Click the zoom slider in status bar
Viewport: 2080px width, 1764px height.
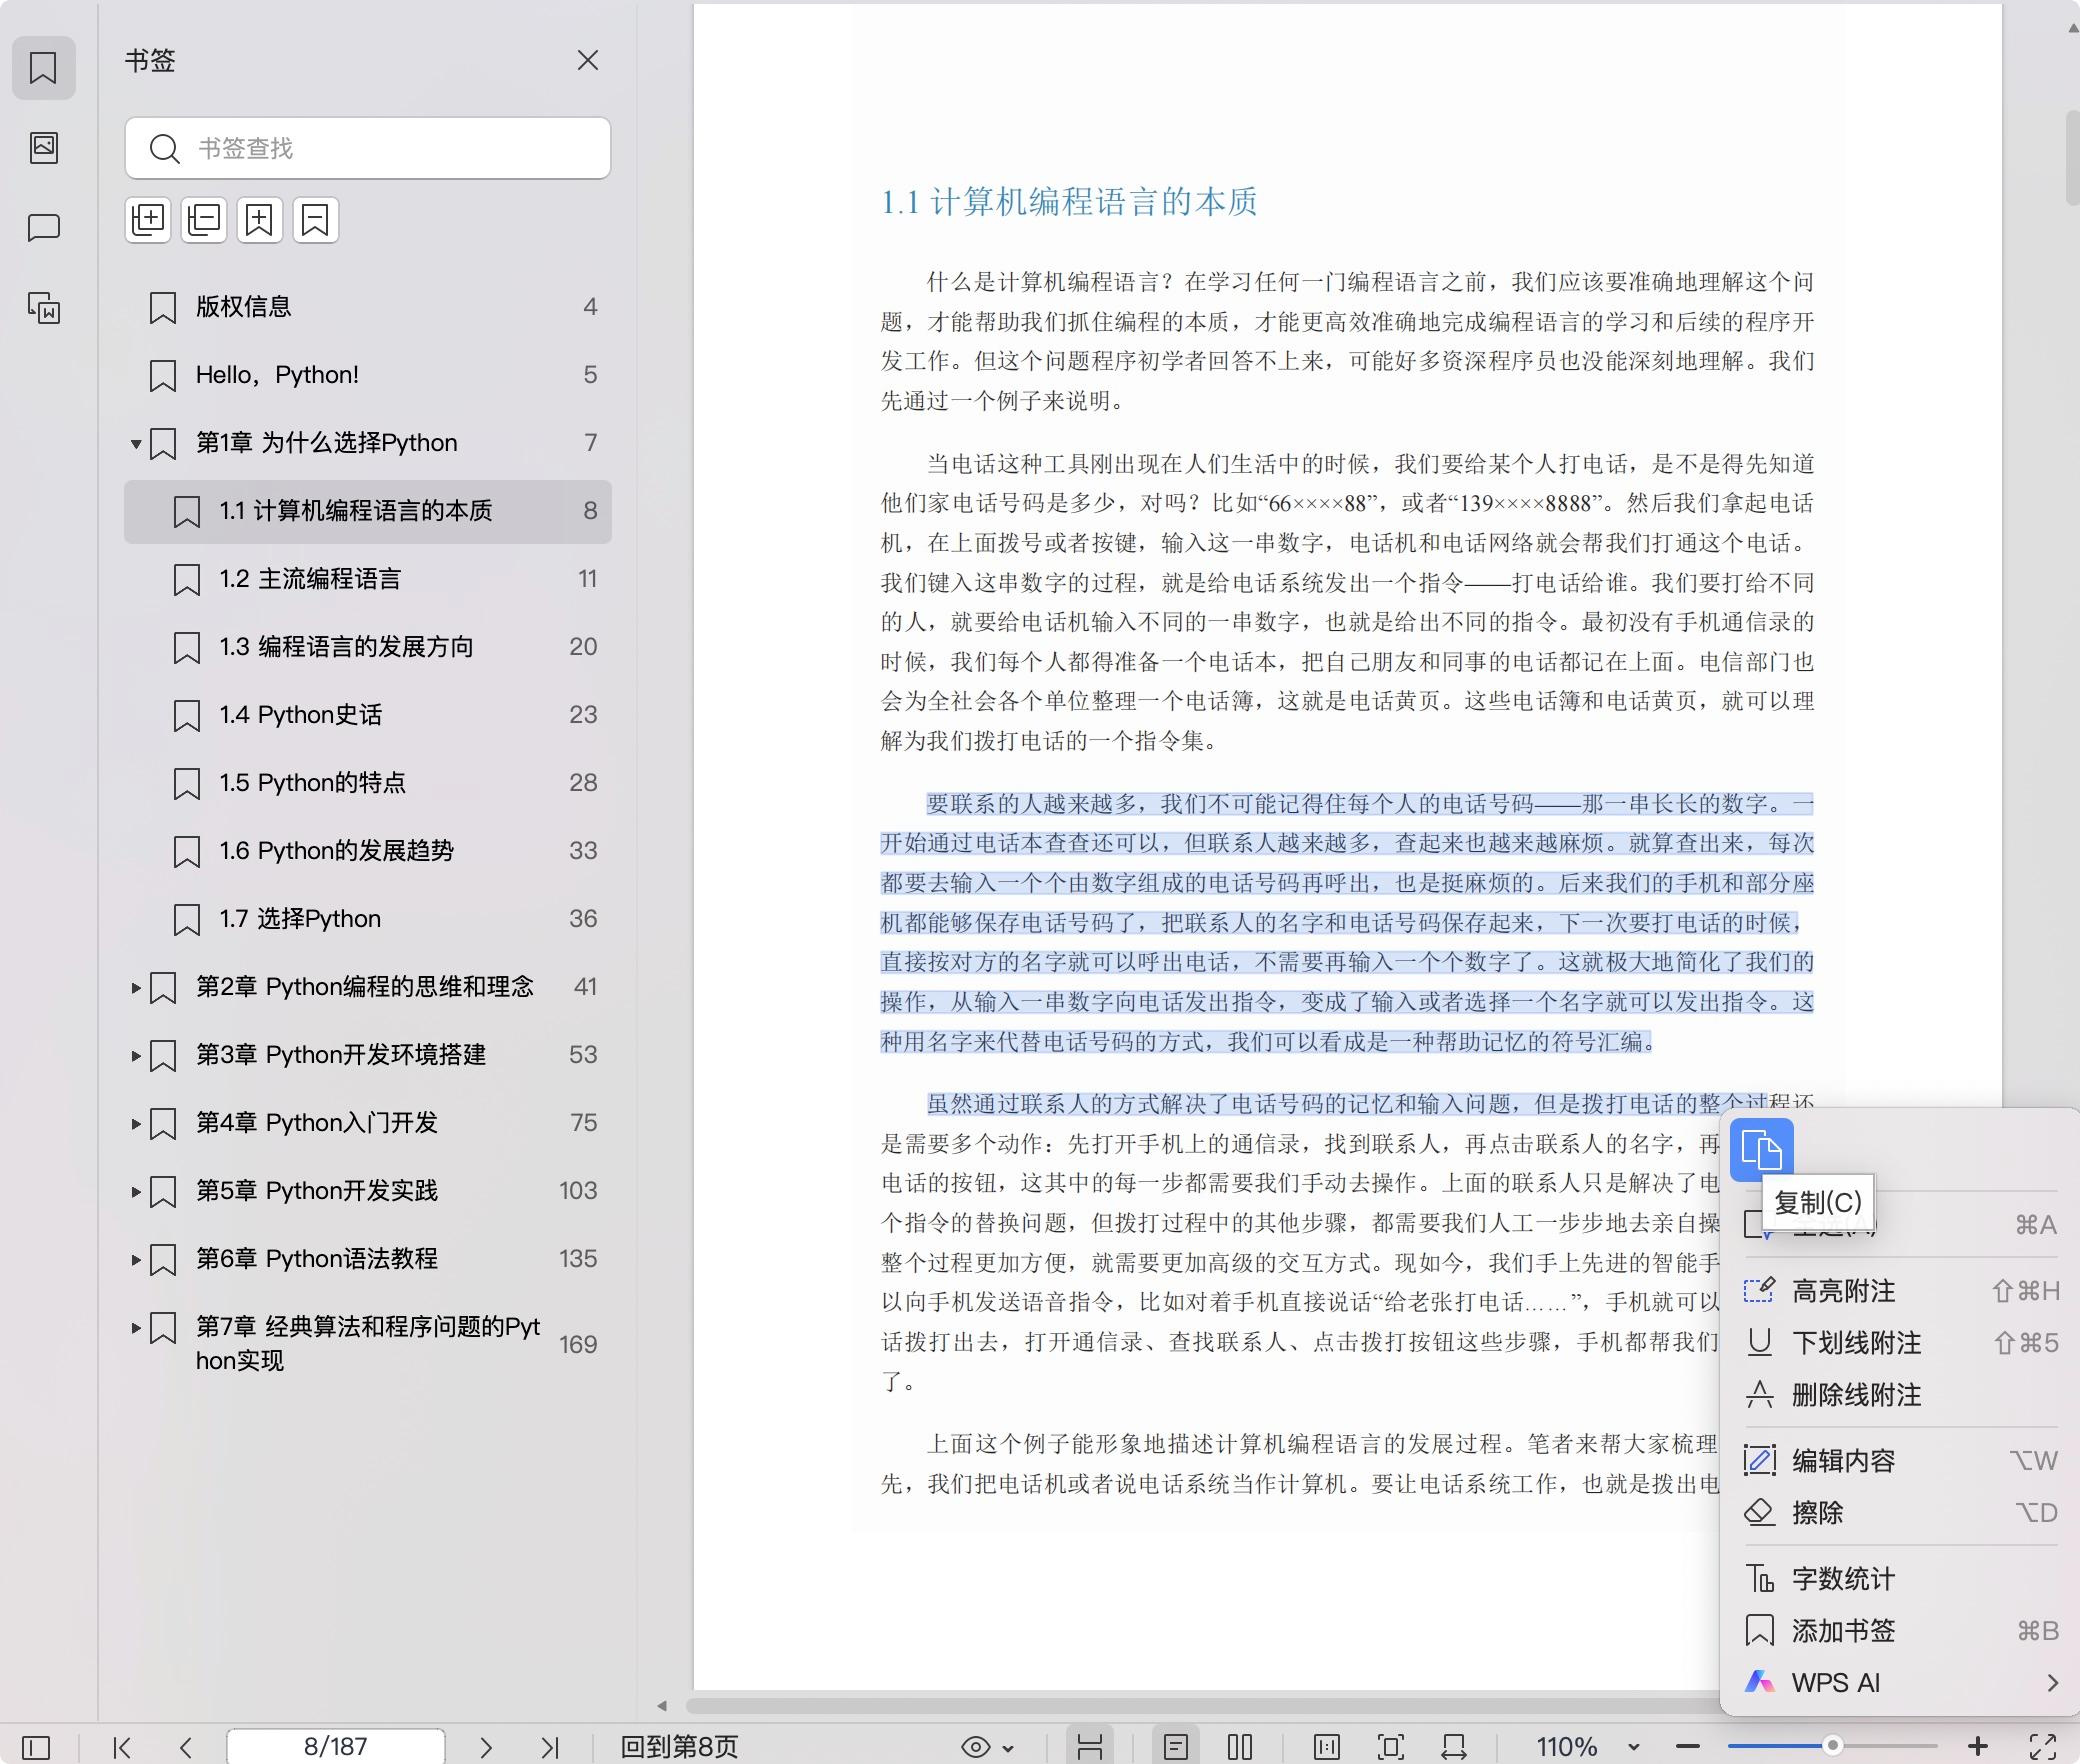coord(1831,1746)
